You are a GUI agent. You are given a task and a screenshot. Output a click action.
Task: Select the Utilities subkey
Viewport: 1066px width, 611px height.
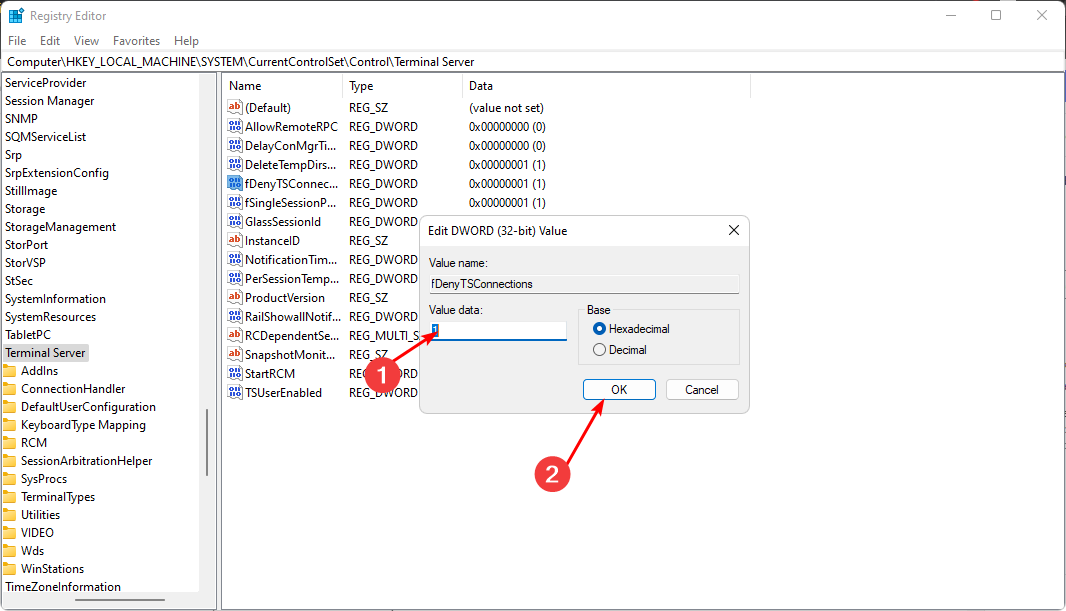pos(40,514)
